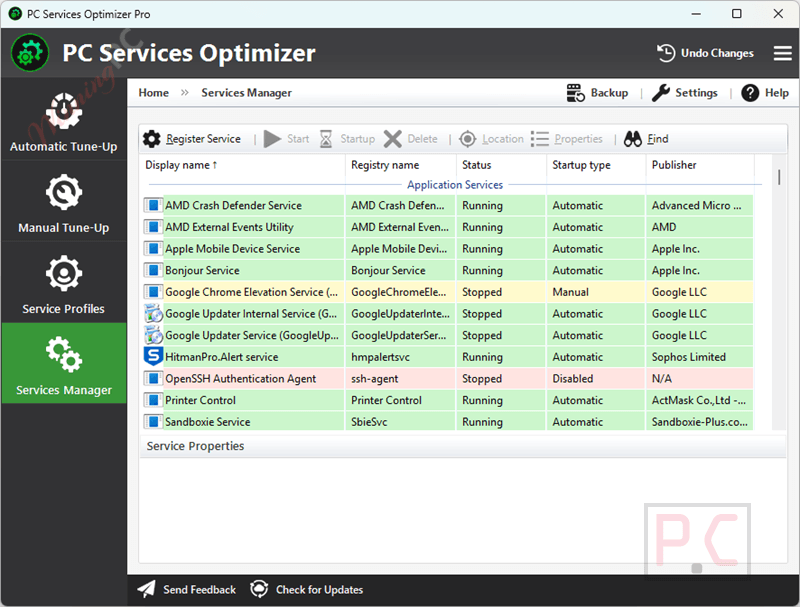Image resolution: width=800 pixels, height=607 pixels.
Task: Open Automatic Tune-Up gauge gear icon
Action: coord(64,111)
